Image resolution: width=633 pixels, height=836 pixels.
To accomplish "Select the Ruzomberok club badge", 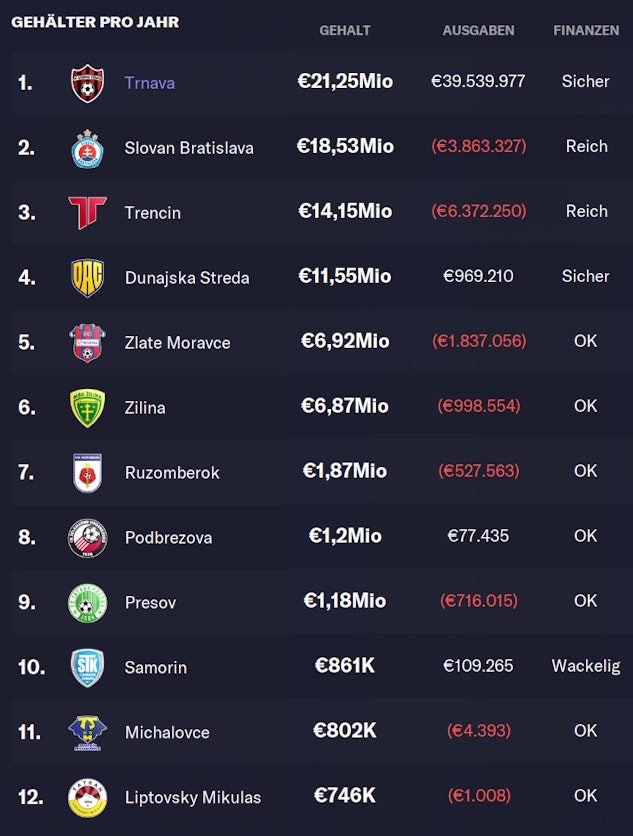I will (x=87, y=472).
